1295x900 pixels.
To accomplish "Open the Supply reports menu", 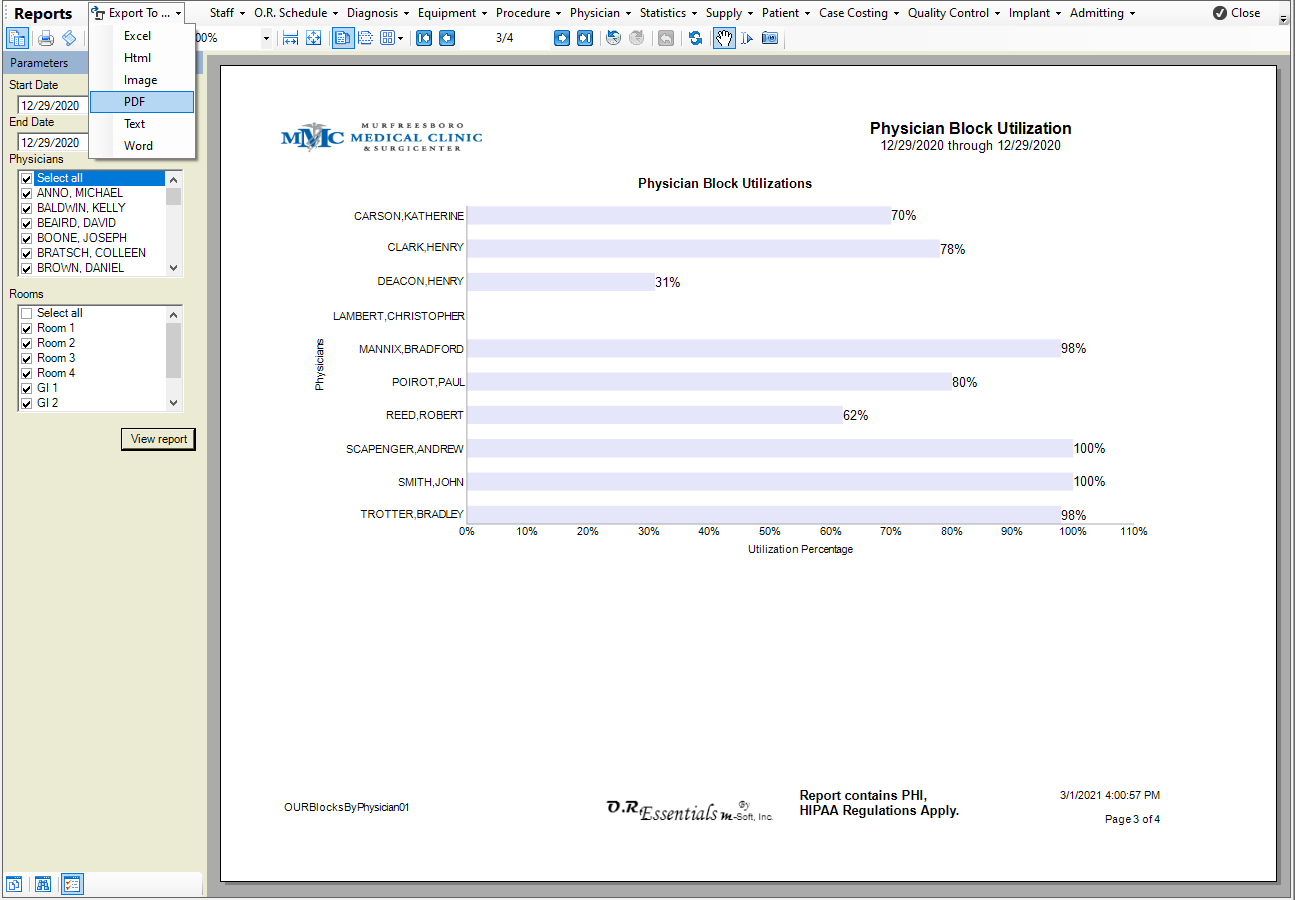I will 730,13.
